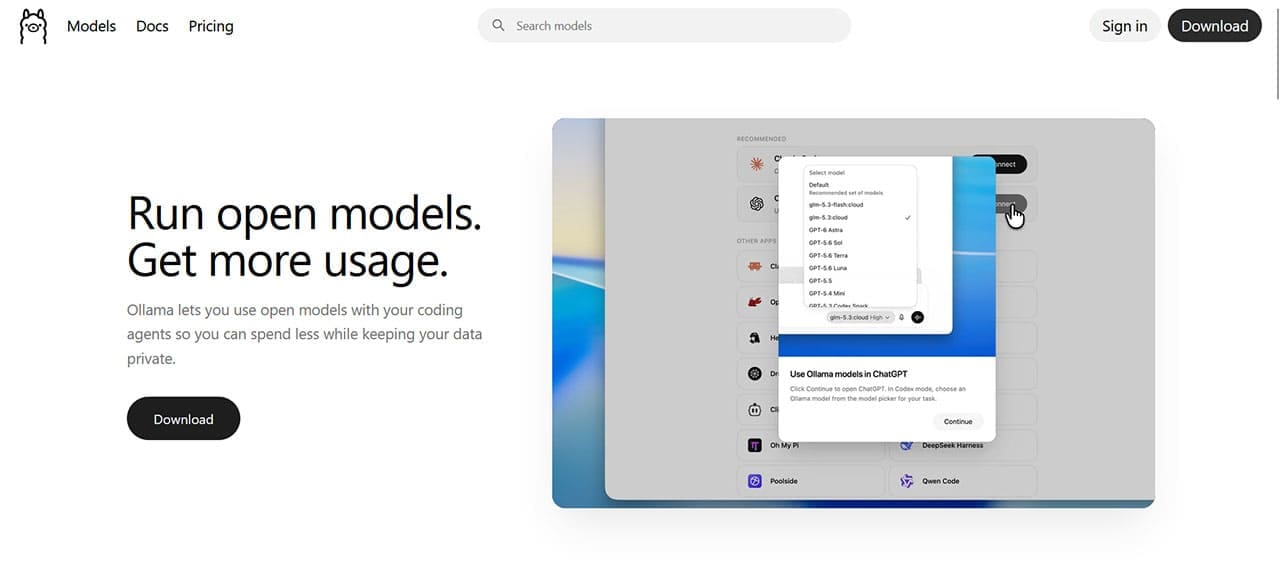Viewport: 1280px width, 579px height.
Task: Go to the Pricing page
Action: 211,26
